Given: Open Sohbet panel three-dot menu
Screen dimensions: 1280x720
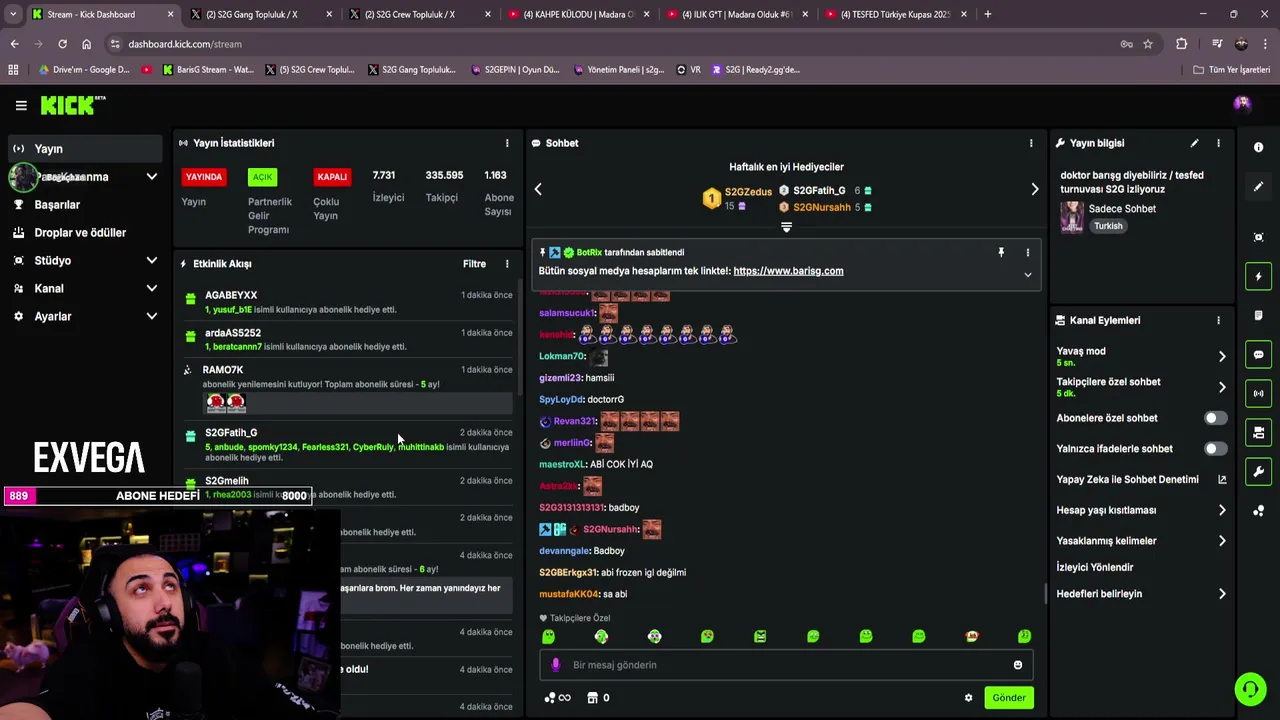Looking at the screenshot, I should 1031,143.
